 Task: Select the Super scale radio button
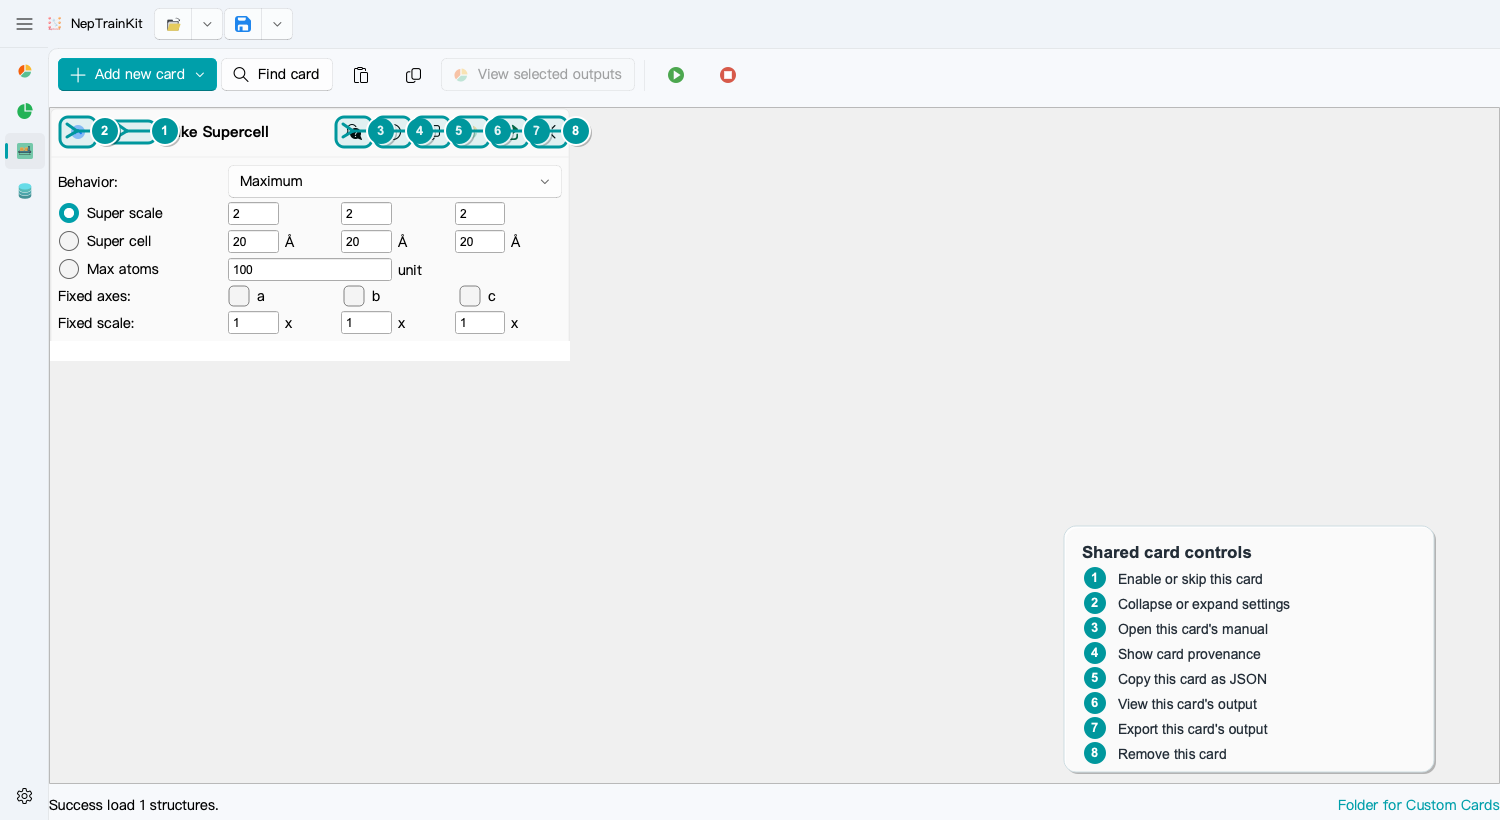click(69, 213)
